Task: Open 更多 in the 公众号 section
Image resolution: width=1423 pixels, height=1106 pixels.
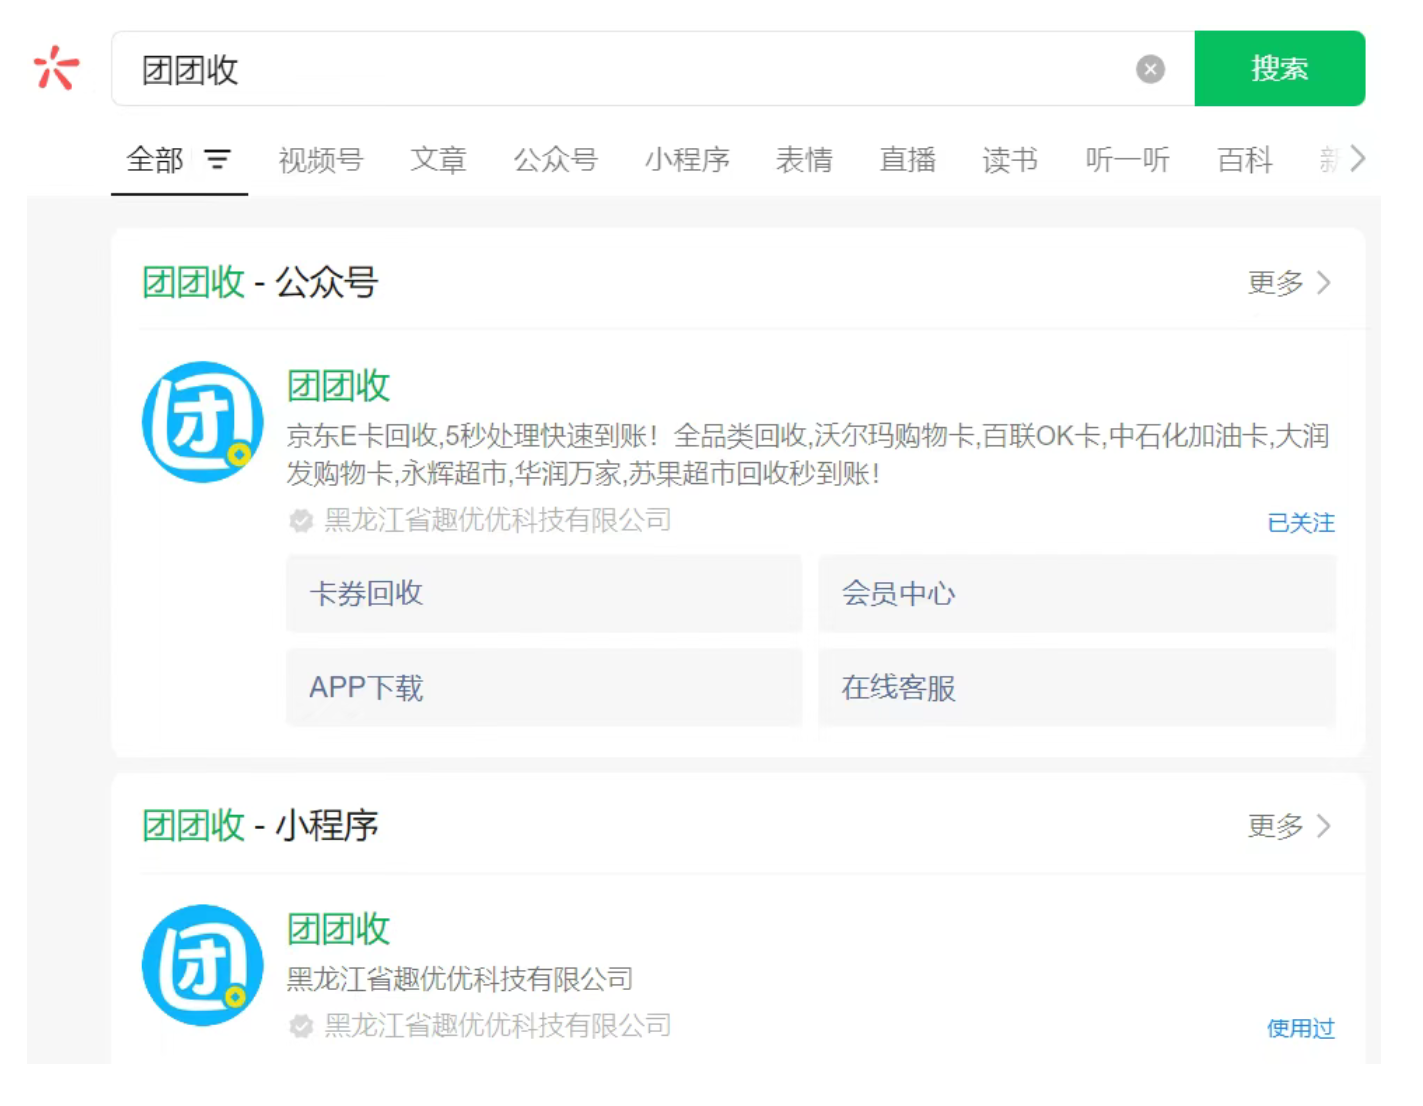Action: coord(1289,283)
